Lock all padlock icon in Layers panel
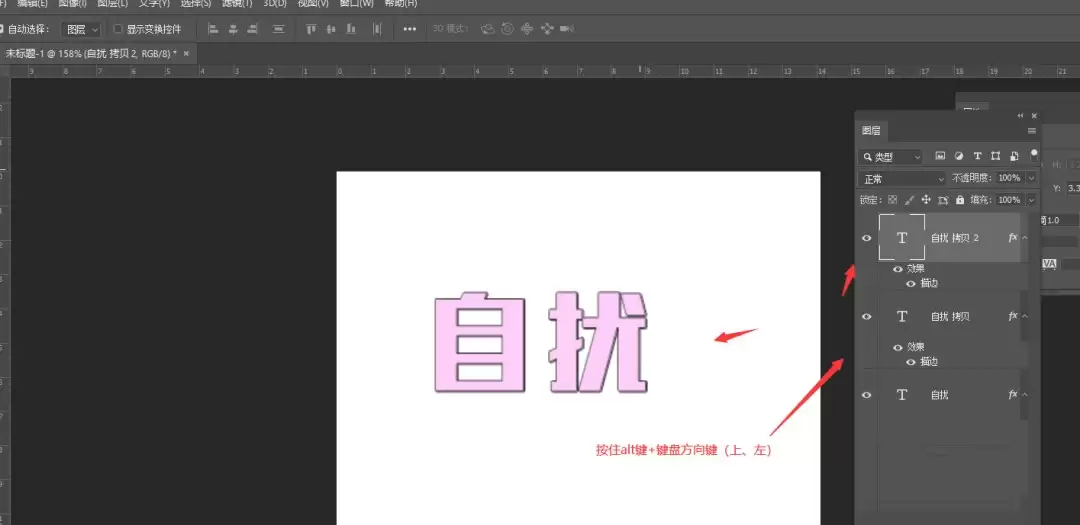The image size is (1080, 525). click(960, 200)
